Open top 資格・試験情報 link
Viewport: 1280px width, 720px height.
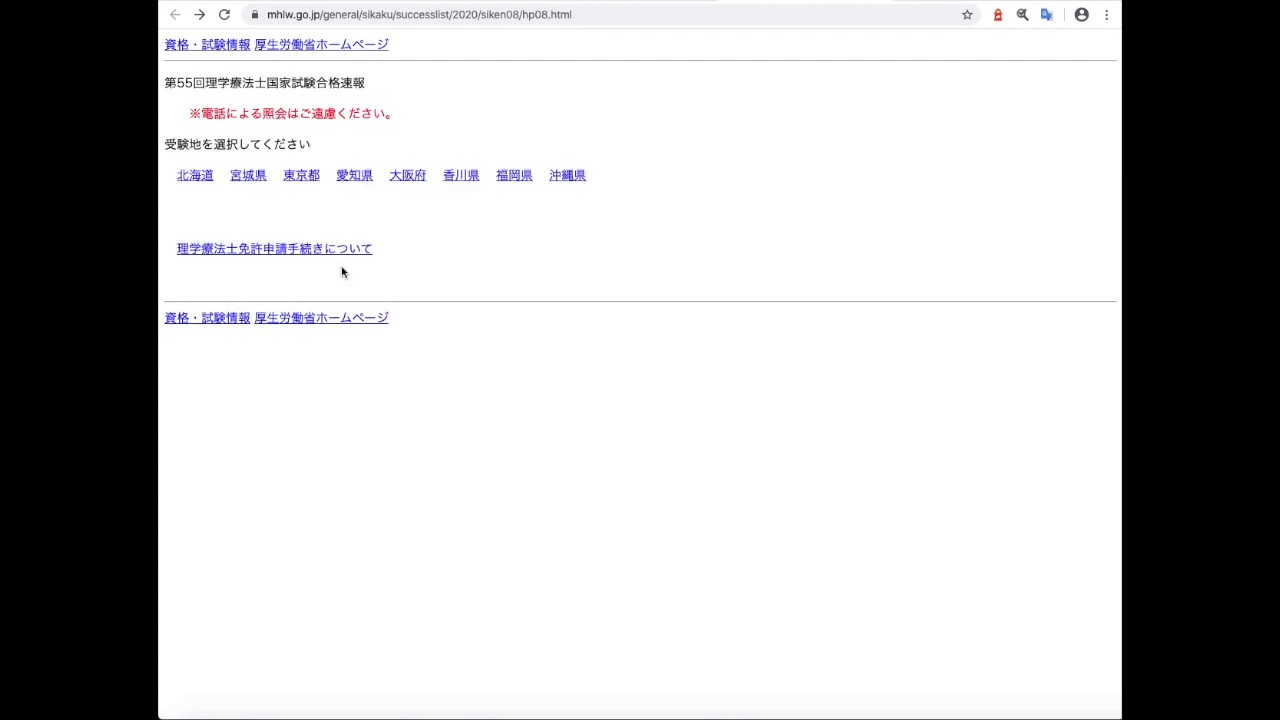[x=207, y=44]
